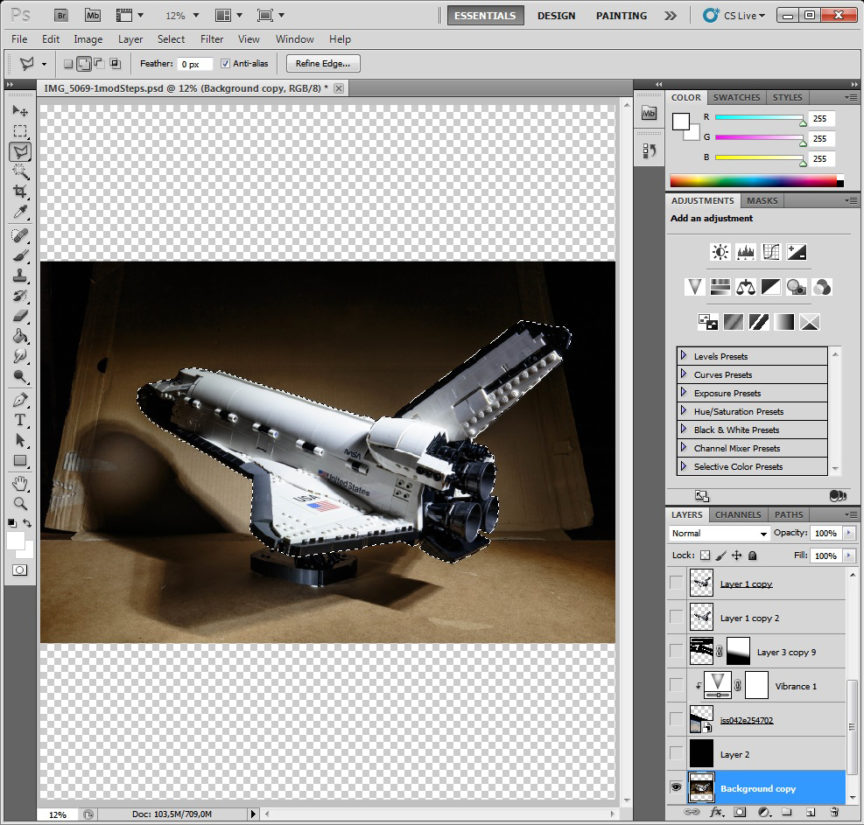Hide the Background copy layer
This screenshot has height=825, width=864.
point(677,788)
